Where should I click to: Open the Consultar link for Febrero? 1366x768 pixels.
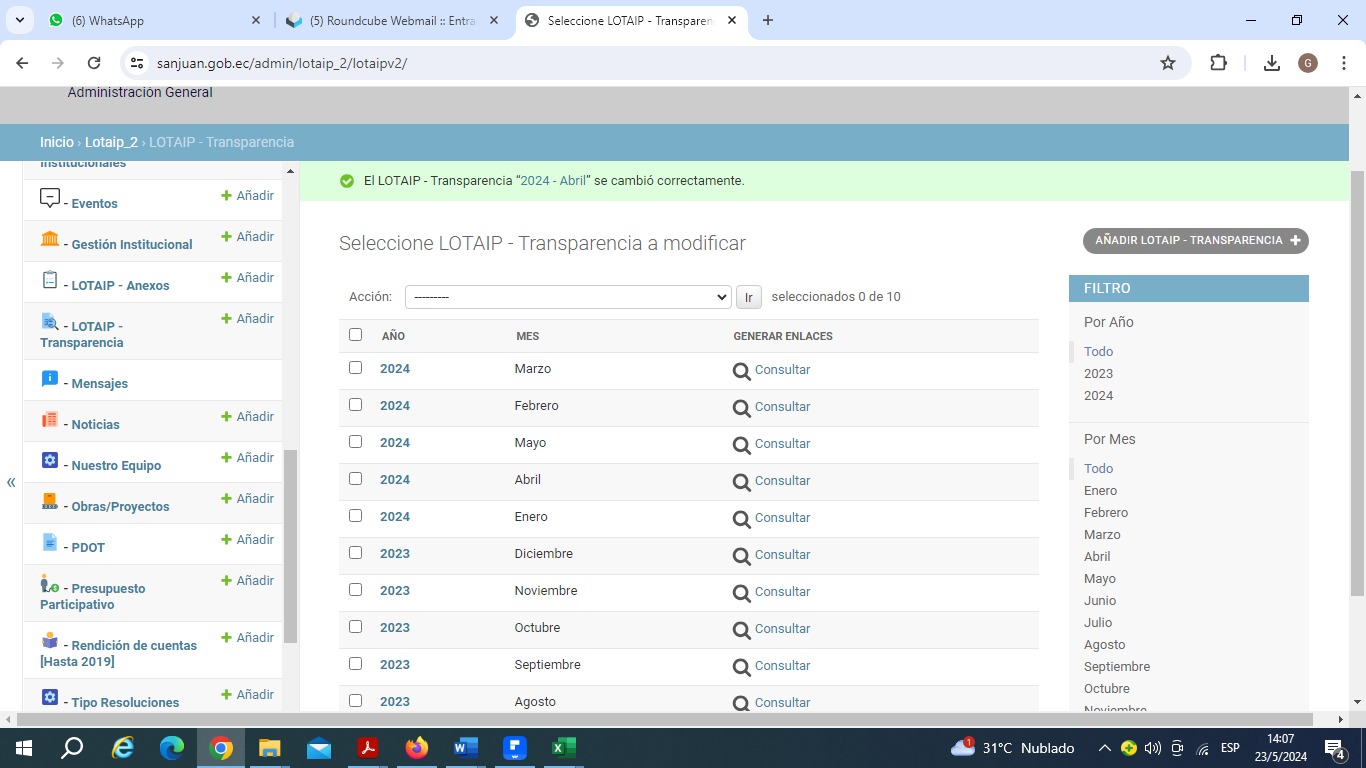[782, 407]
